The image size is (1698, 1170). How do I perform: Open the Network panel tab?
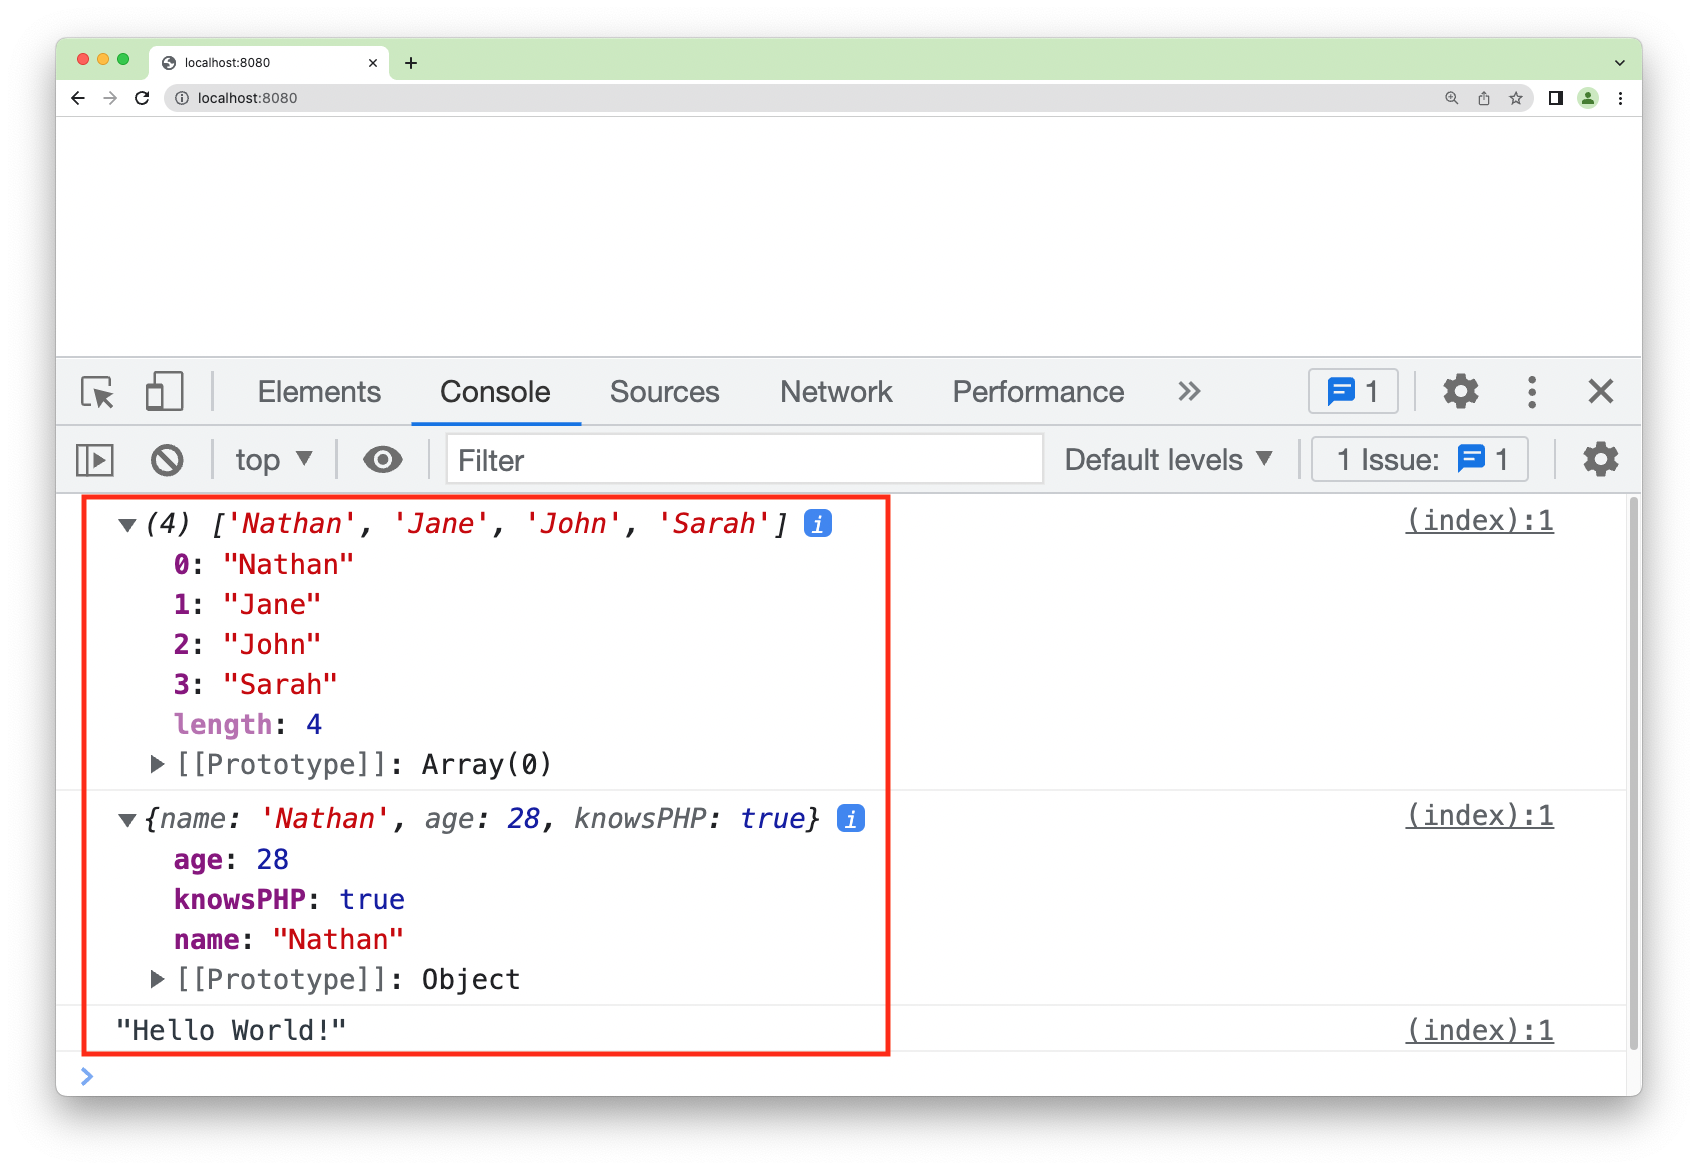coord(836,391)
